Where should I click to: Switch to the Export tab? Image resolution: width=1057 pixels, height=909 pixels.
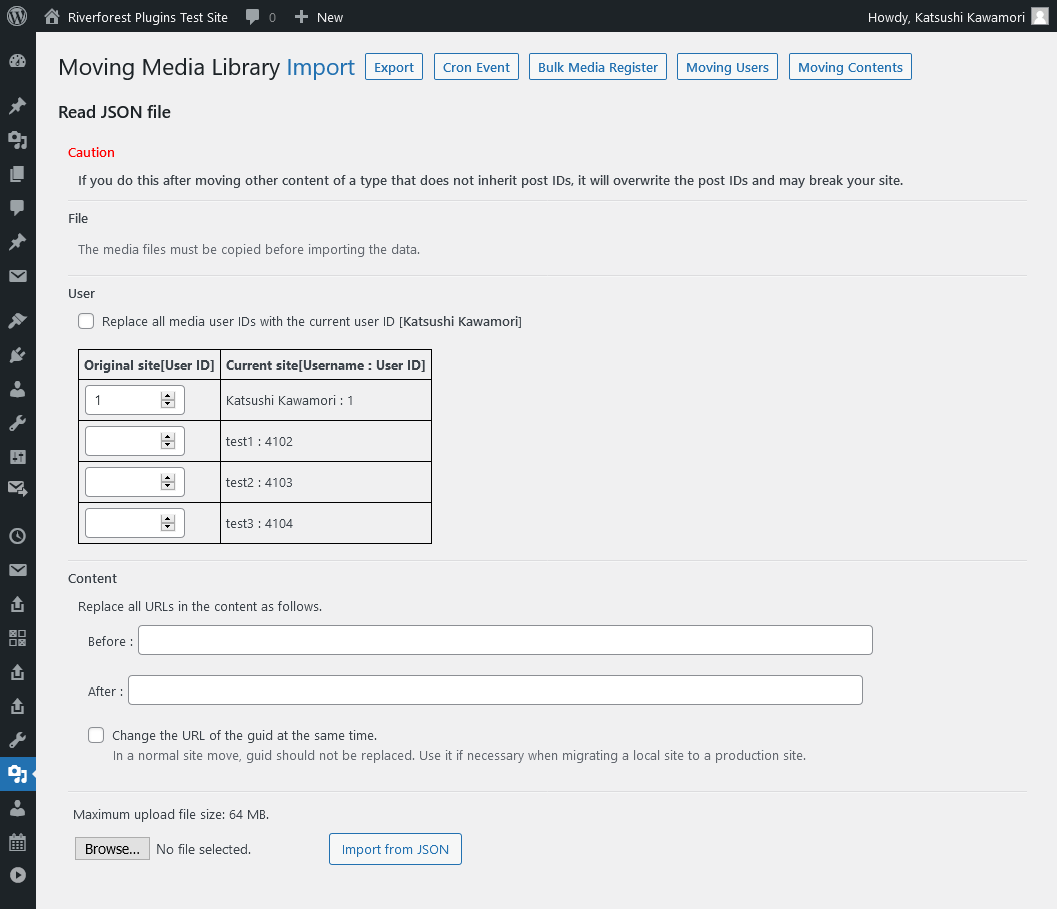tap(394, 67)
